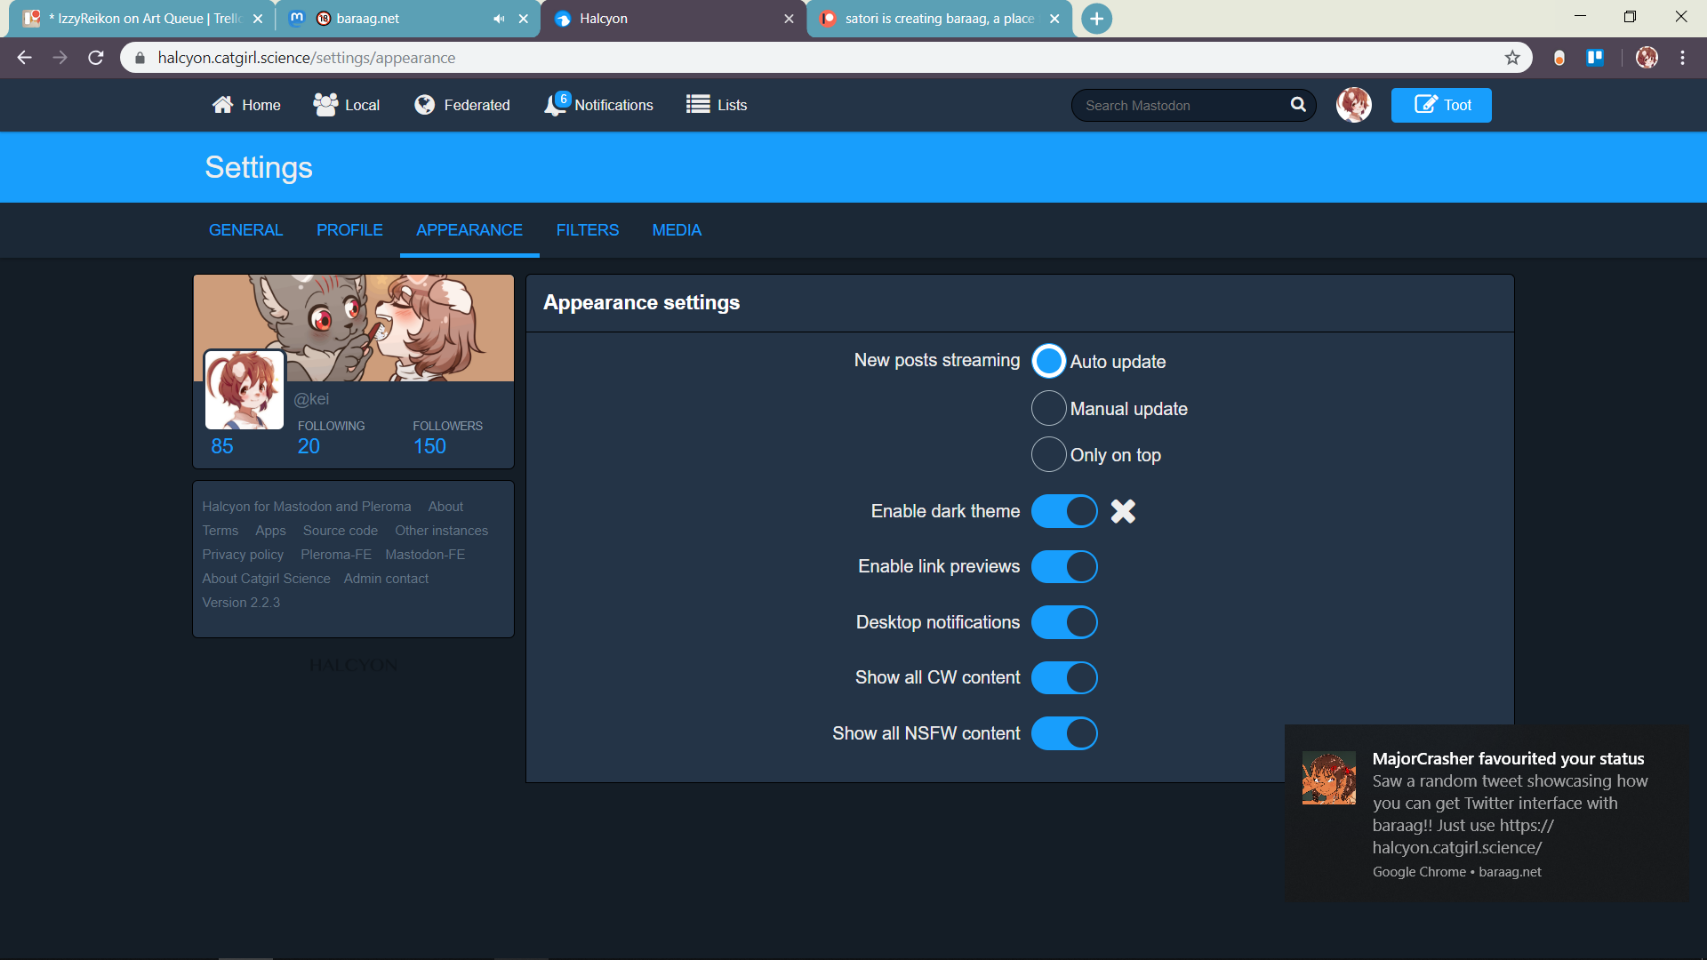Open the Trello extension icon
Viewport: 1707px width, 960px height.
coord(1595,58)
